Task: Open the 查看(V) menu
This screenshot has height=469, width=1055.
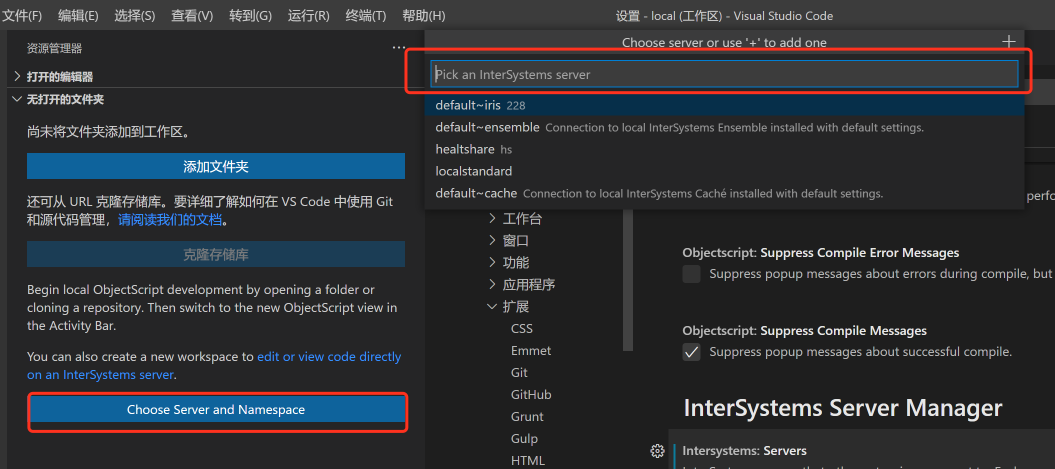Action: 192,15
